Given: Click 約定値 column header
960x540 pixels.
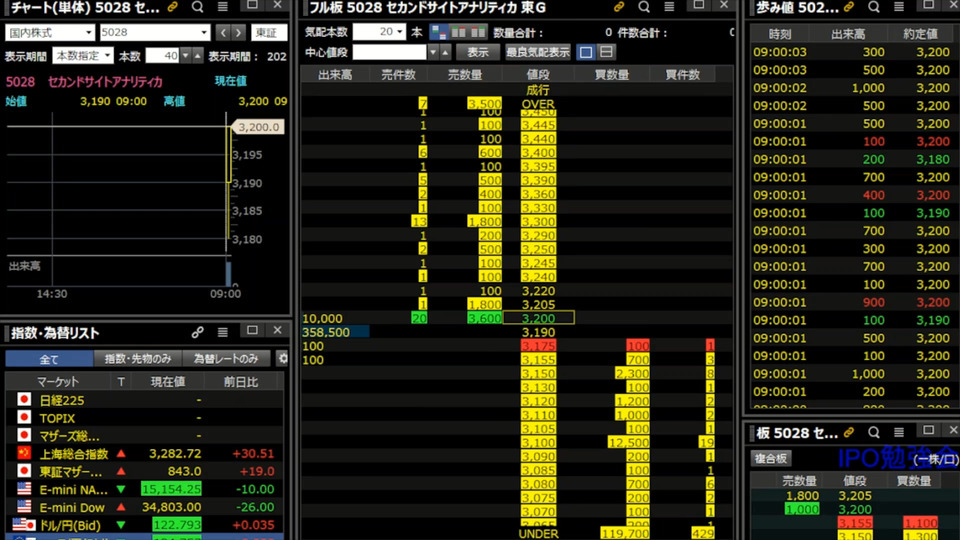Looking at the screenshot, I should coord(920,34).
